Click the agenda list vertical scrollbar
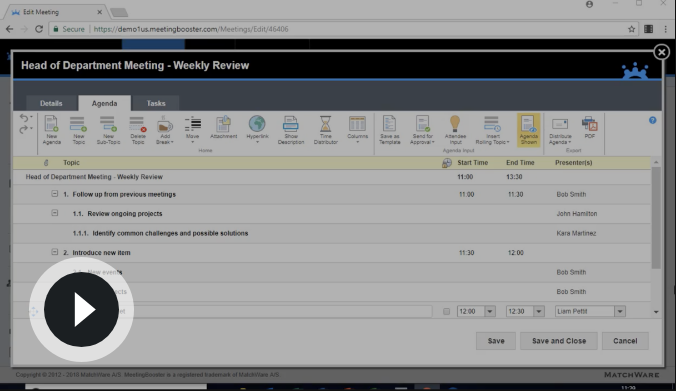This screenshot has width=676, height=391. 656,218
